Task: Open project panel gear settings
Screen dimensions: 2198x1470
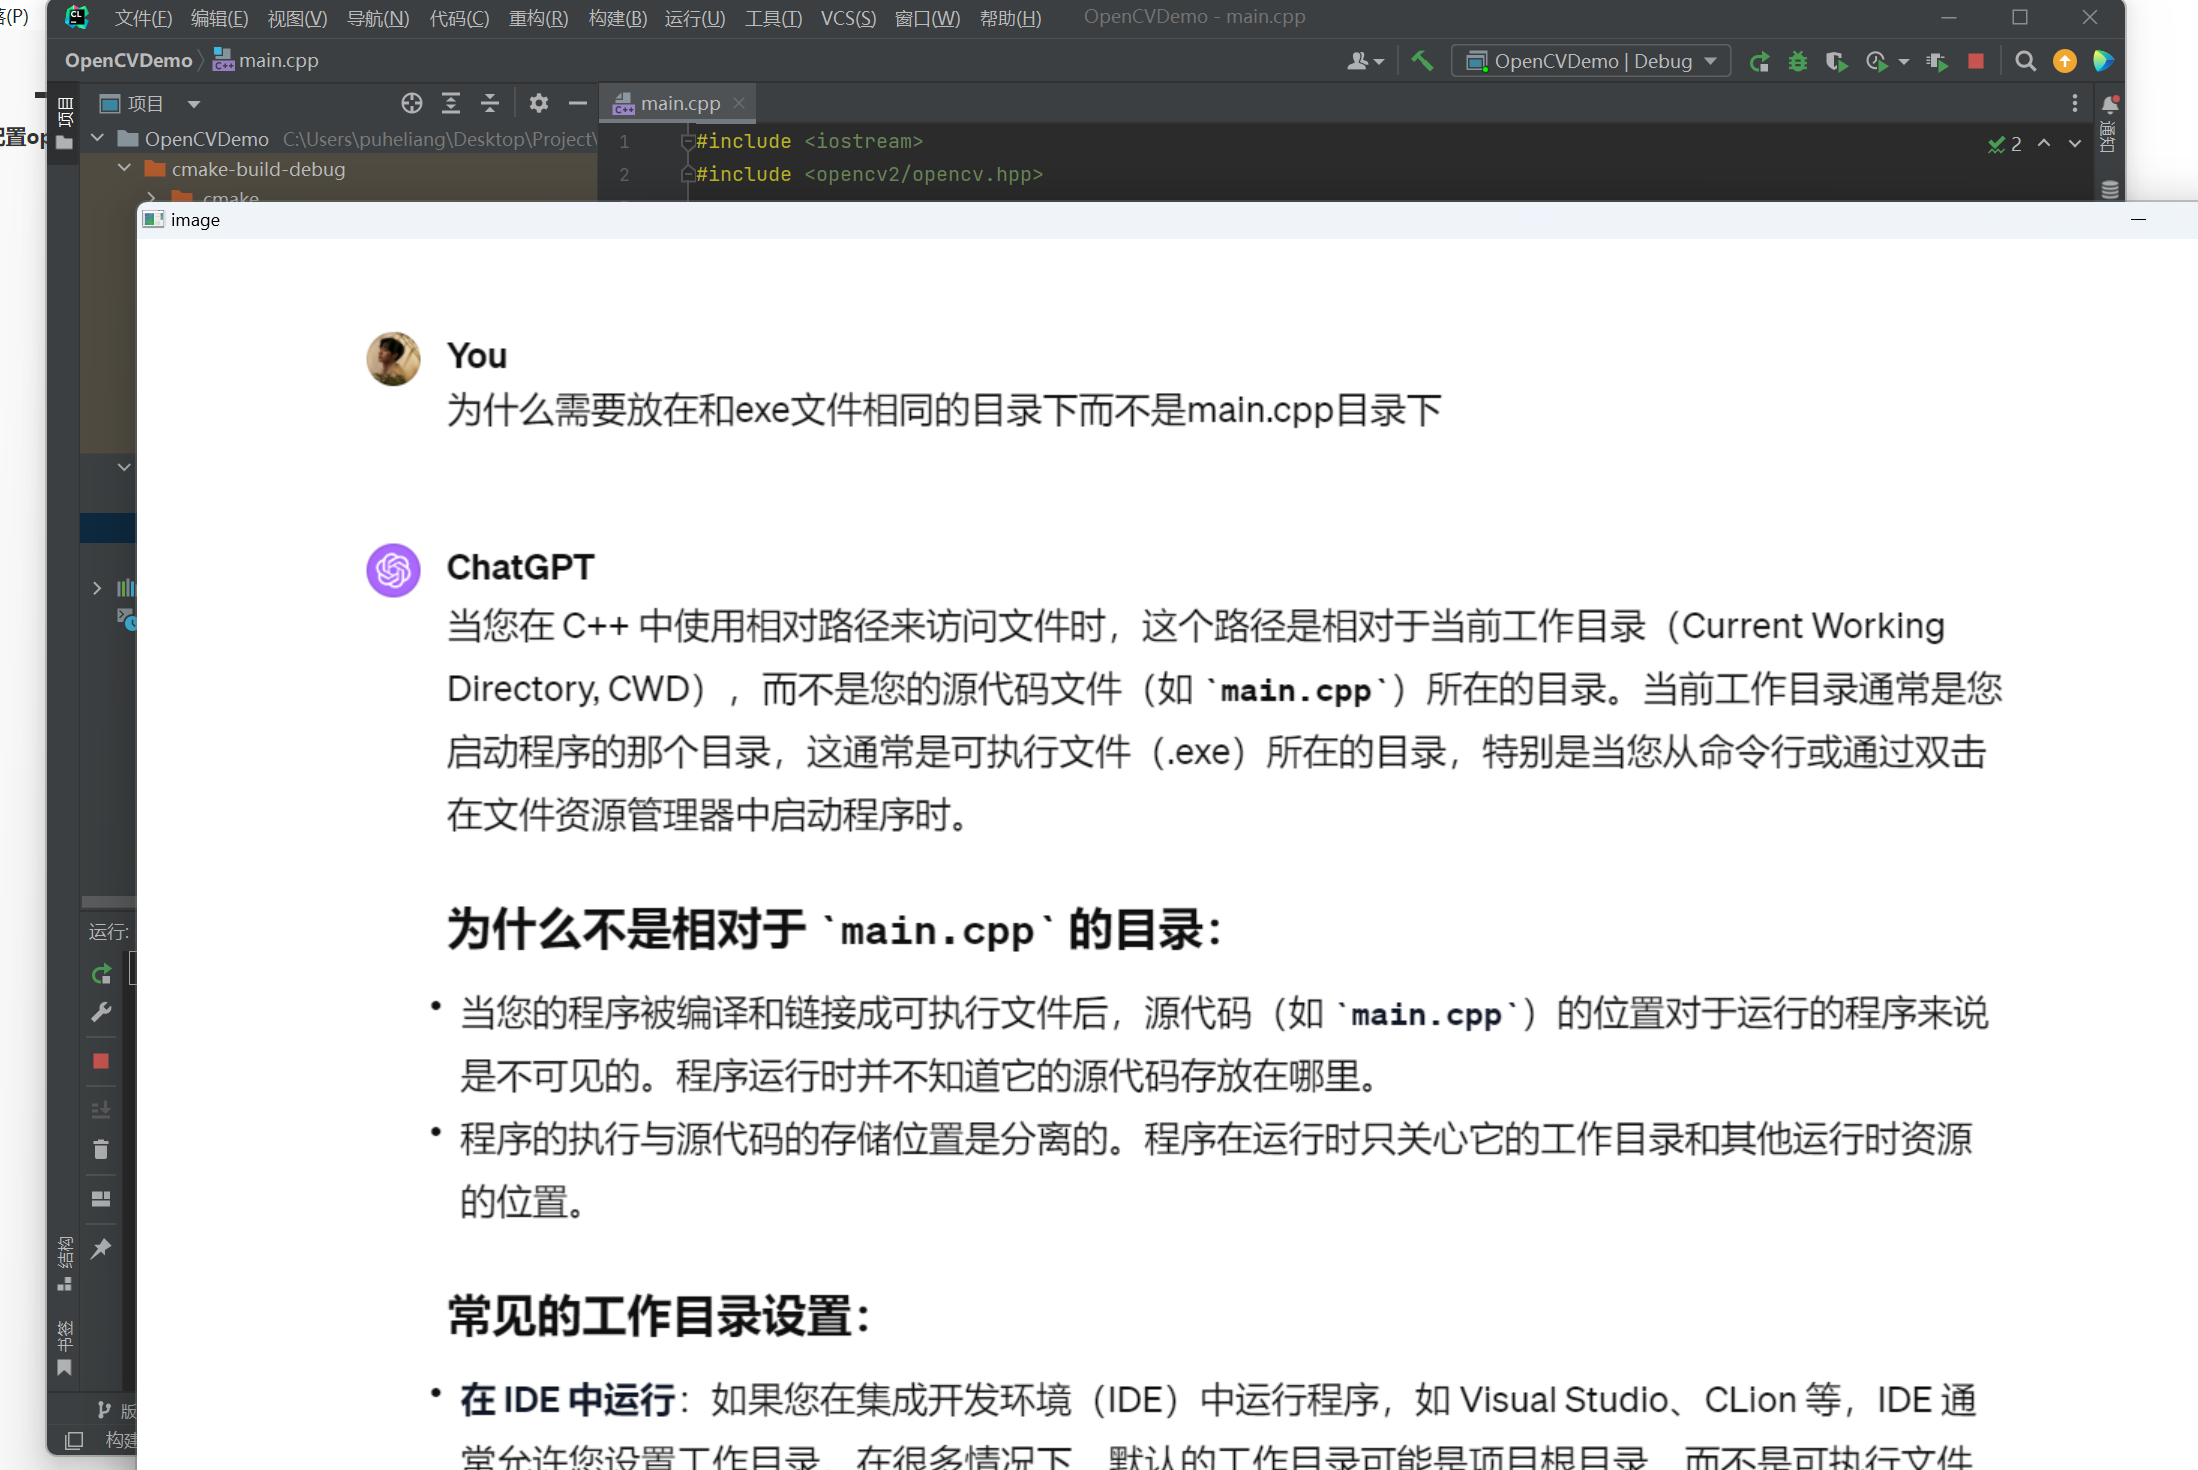Action: coord(539,103)
